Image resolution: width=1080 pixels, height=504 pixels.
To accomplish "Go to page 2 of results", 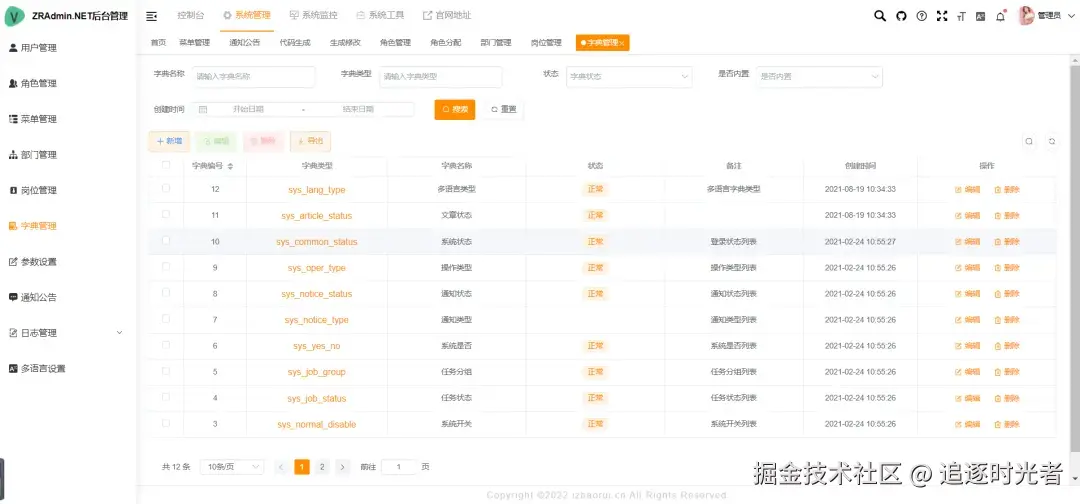I will pyautogui.click(x=322, y=467).
